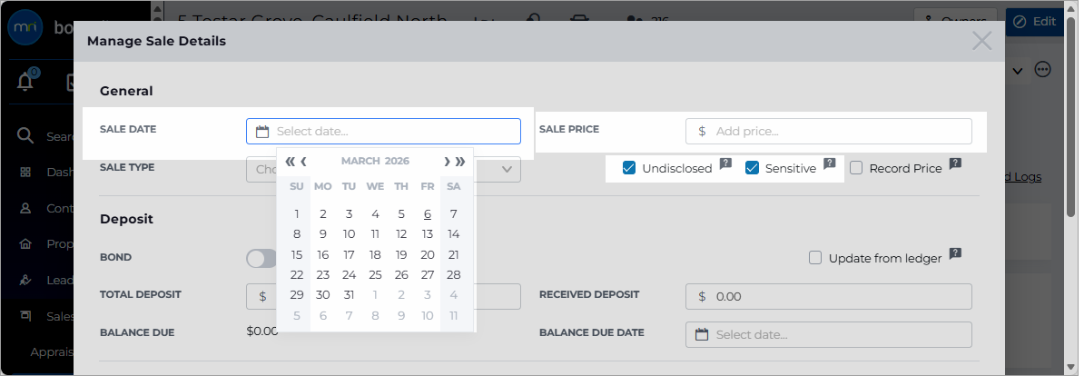The width and height of the screenshot is (1080, 376).
Task: Click the calendar icon in Balance Due Date
Action: 702,335
